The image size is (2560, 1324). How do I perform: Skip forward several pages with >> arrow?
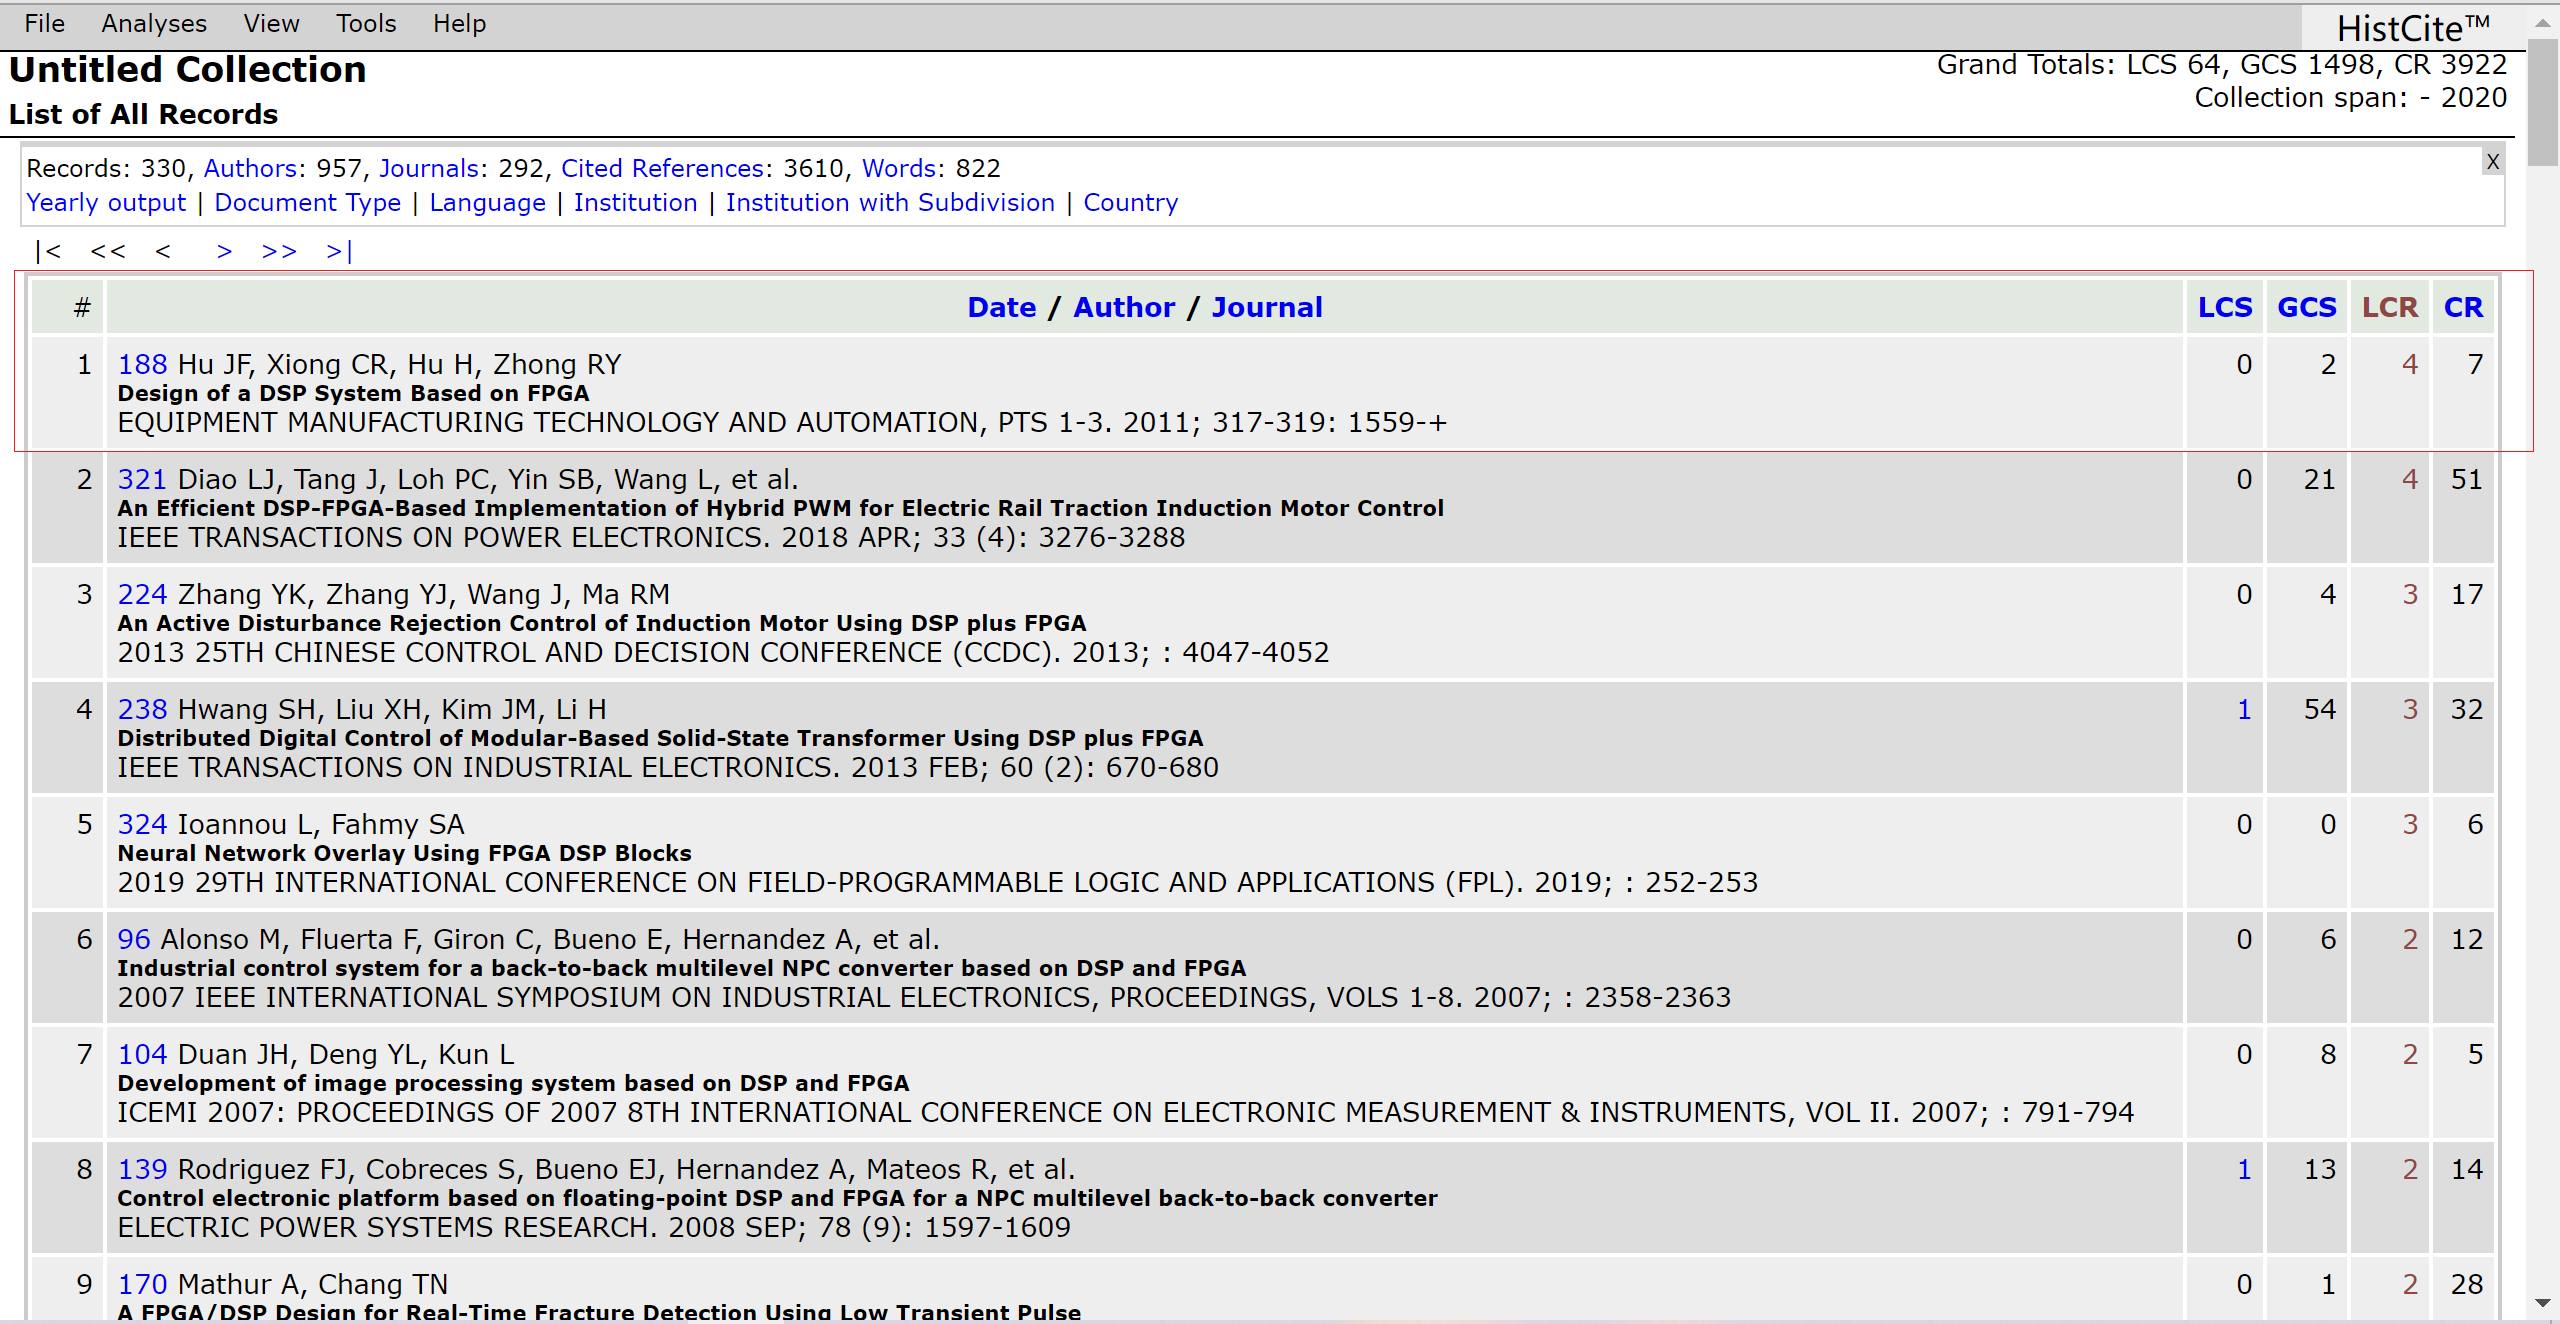279,251
